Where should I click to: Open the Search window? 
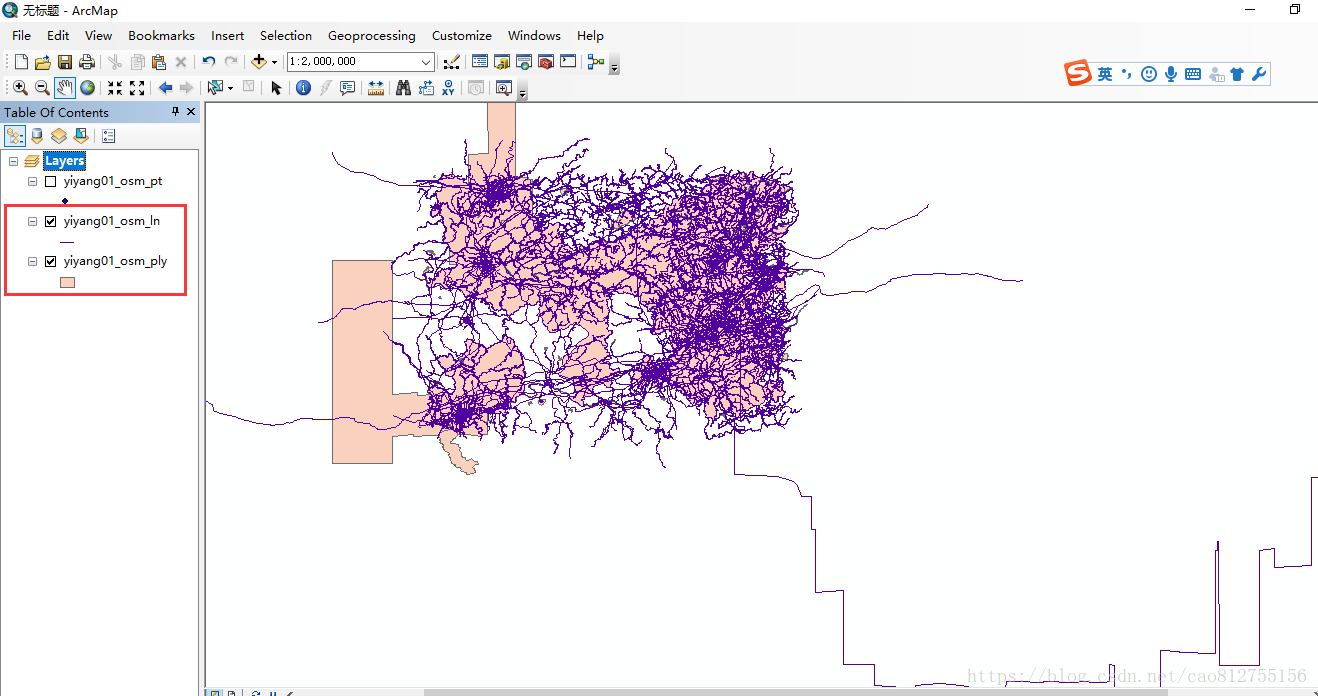pyautogui.click(x=523, y=62)
